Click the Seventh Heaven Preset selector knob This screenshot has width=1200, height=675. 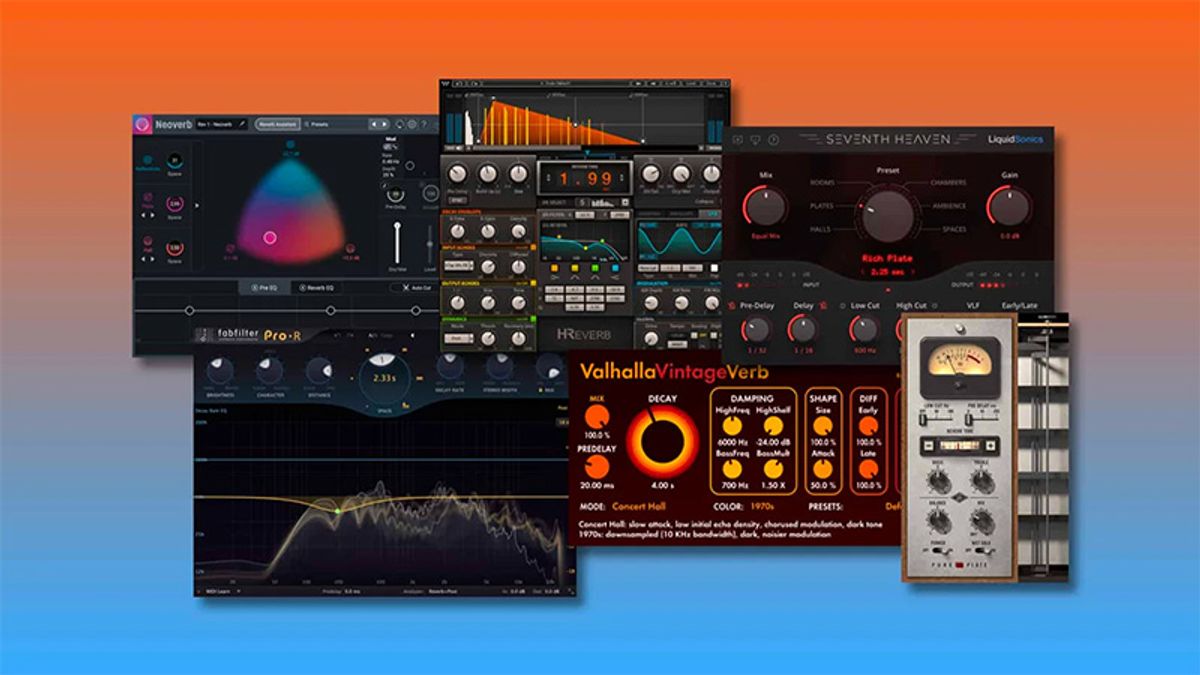point(887,214)
